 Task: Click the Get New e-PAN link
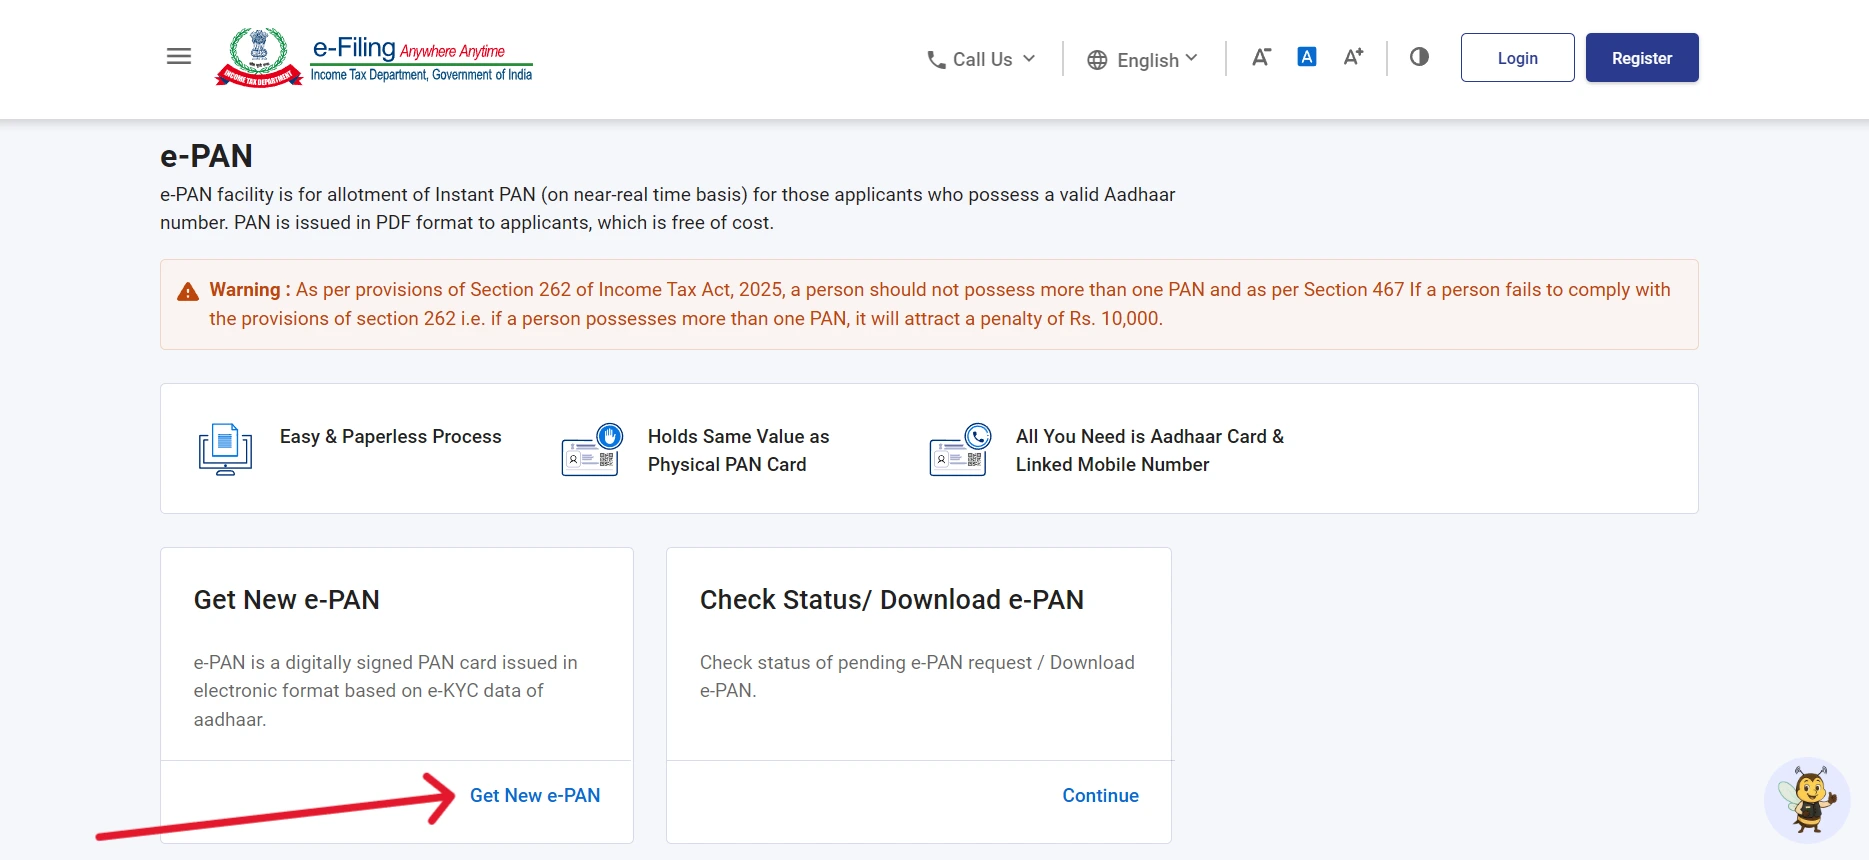(x=535, y=795)
